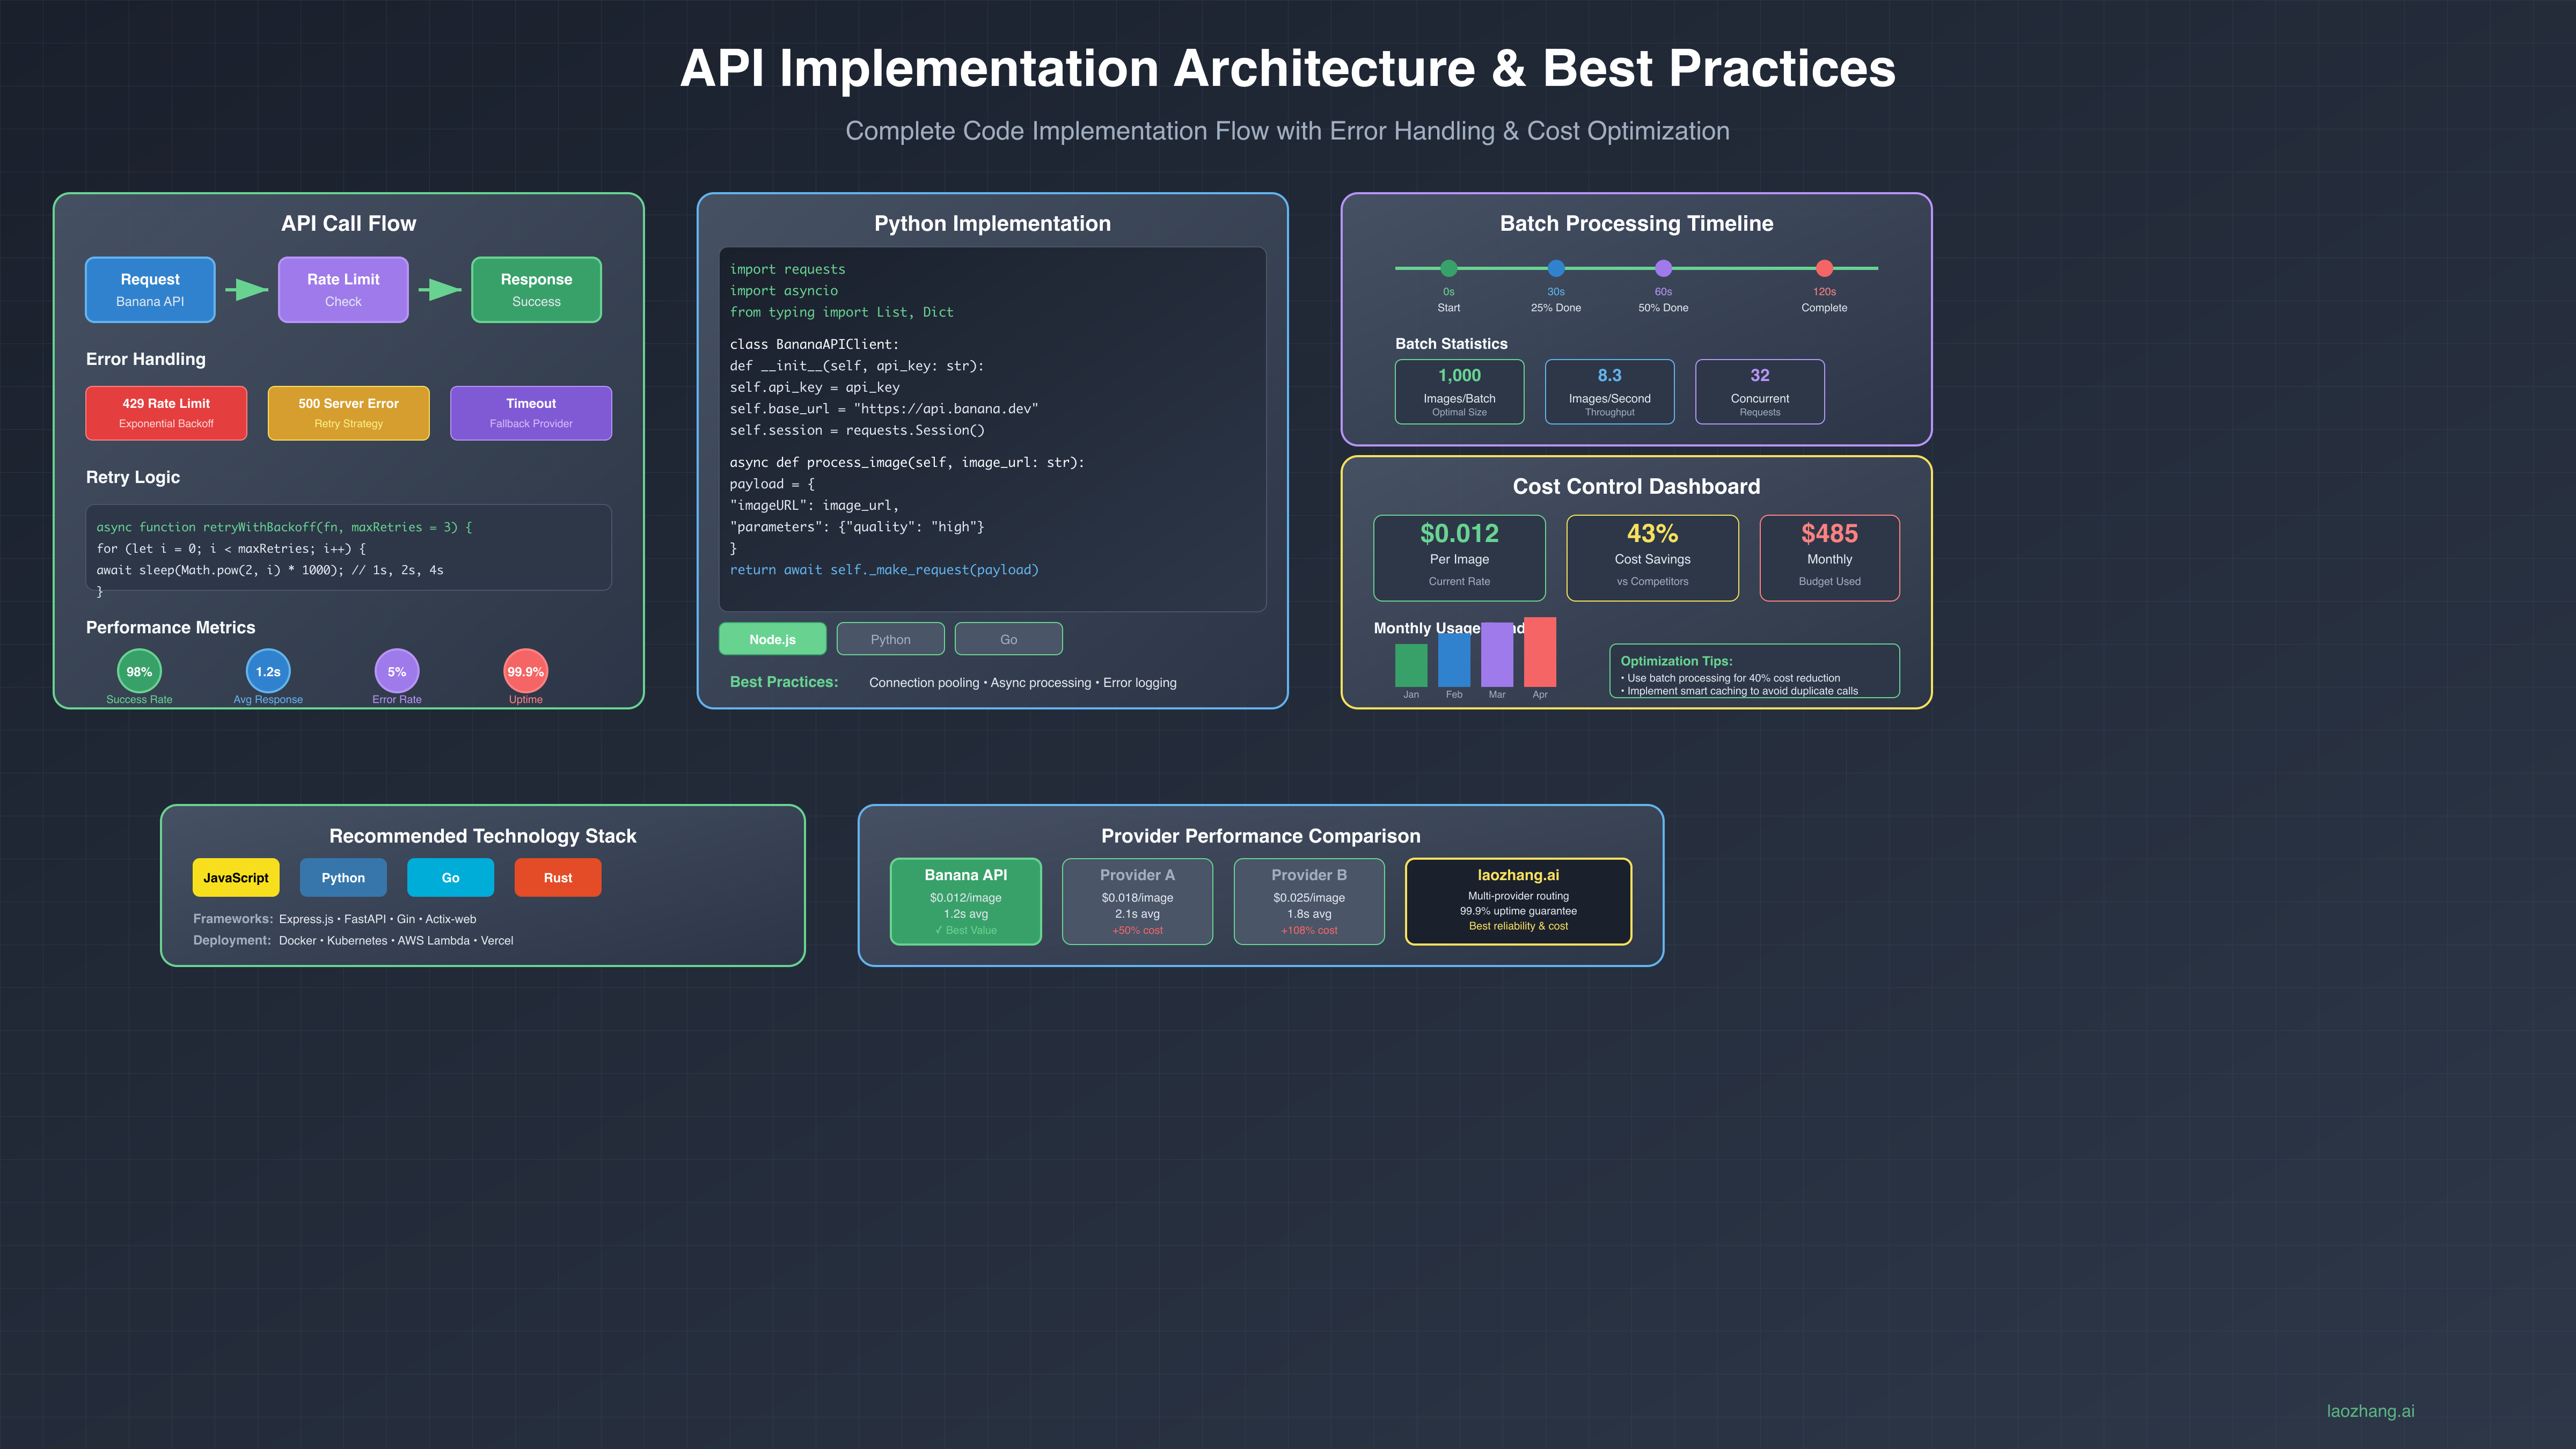Click the 'Best Practices:' label
Image resolution: width=2576 pixels, height=1449 pixels.
(784, 682)
